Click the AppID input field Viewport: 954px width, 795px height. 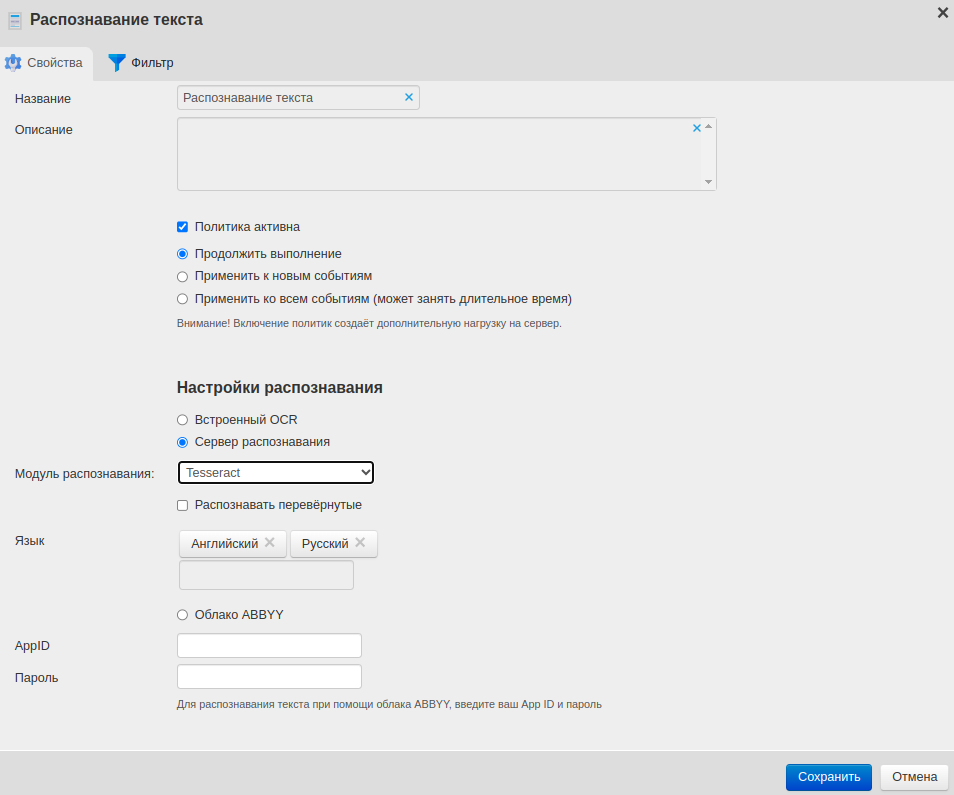[269, 646]
